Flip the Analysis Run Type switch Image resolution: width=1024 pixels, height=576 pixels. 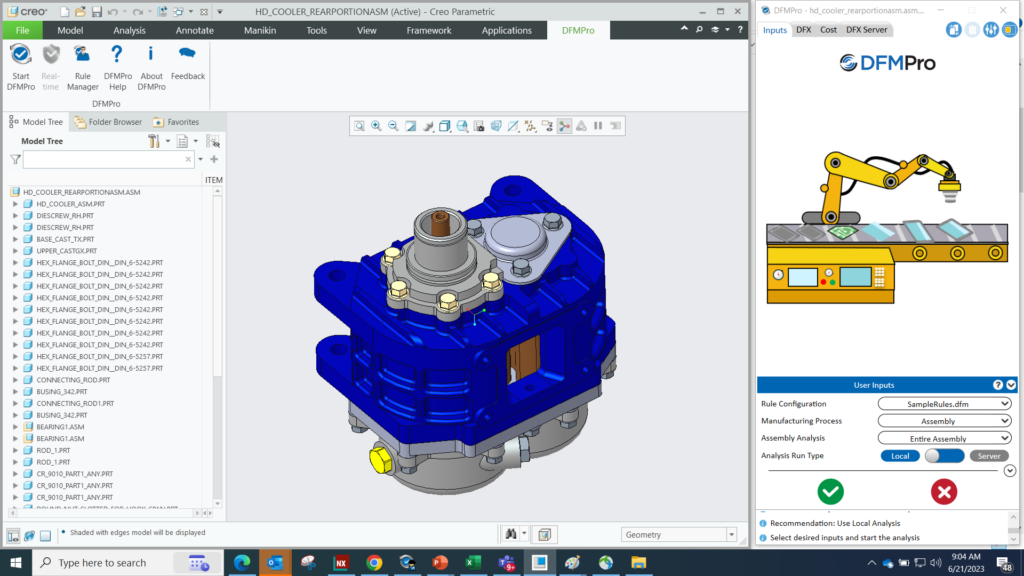click(944, 456)
